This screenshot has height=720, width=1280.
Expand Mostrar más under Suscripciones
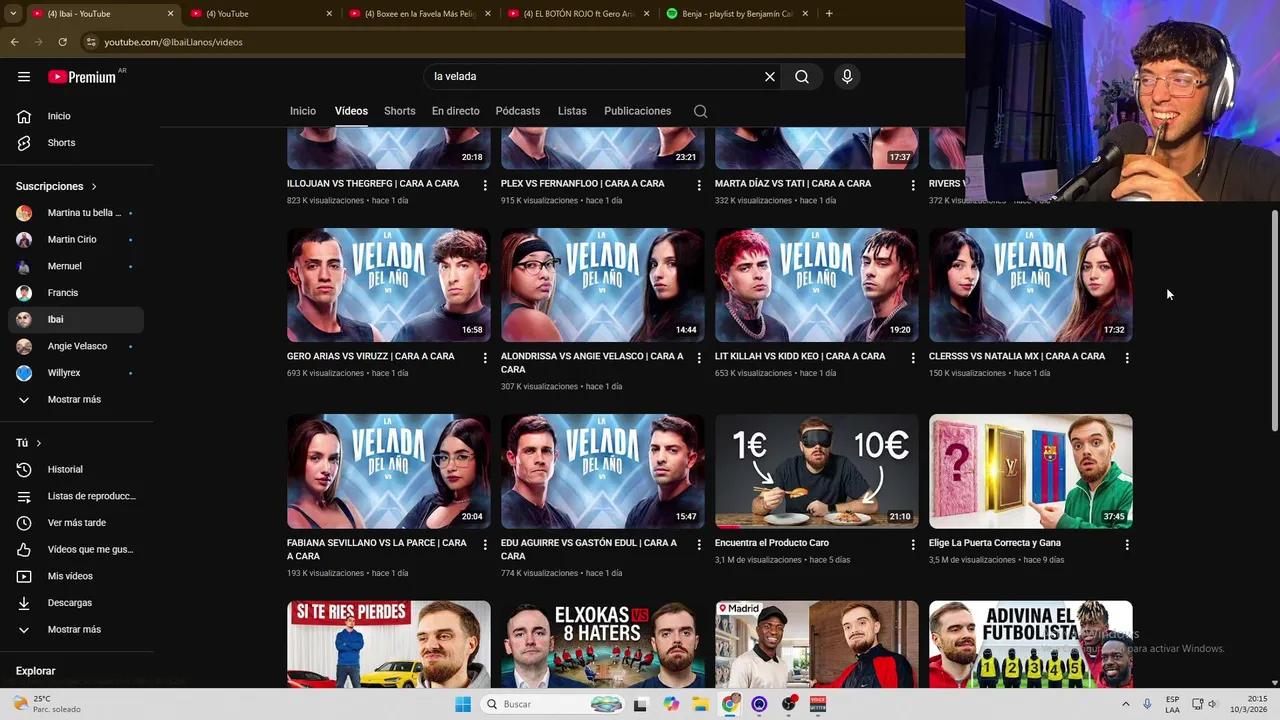point(76,400)
